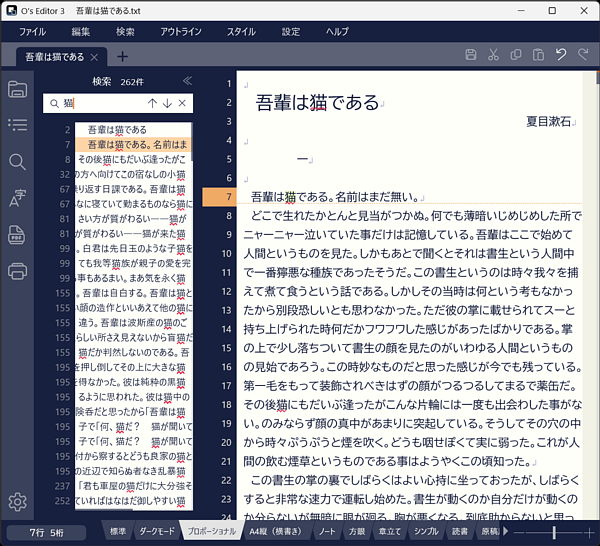
Task: Switch to the ノート style tab
Action: pos(327,531)
